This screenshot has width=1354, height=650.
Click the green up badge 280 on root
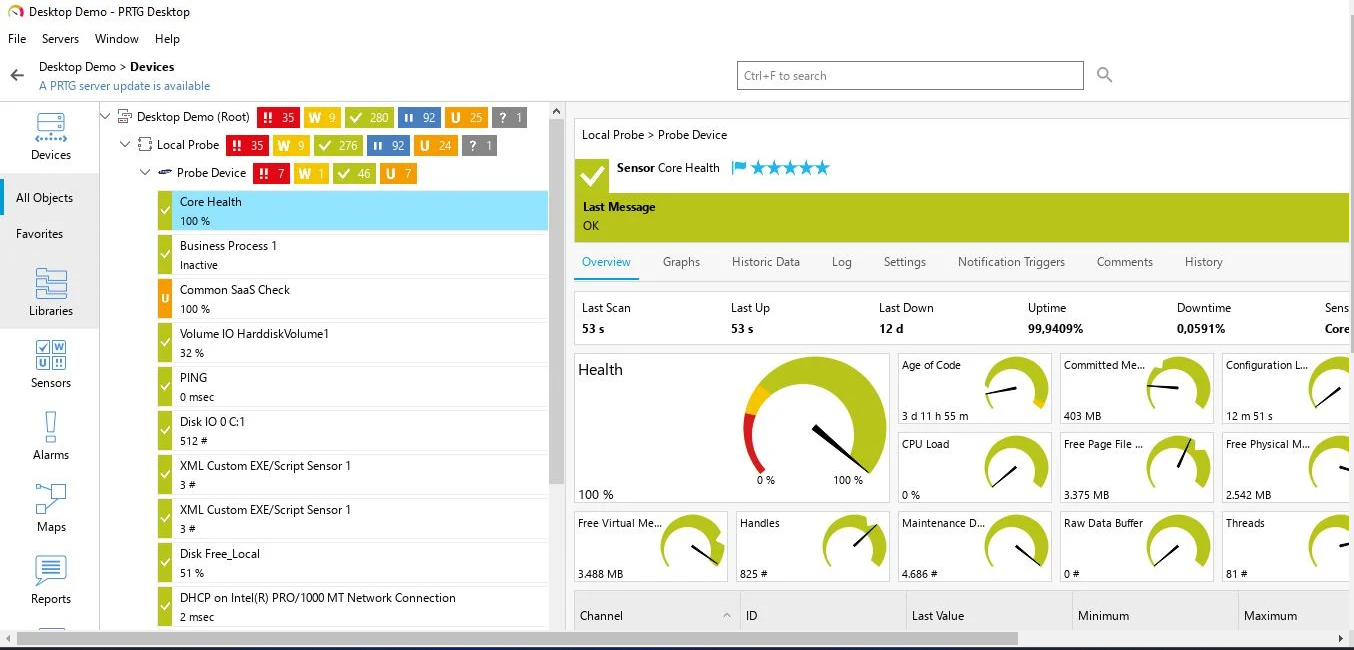[x=369, y=117]
